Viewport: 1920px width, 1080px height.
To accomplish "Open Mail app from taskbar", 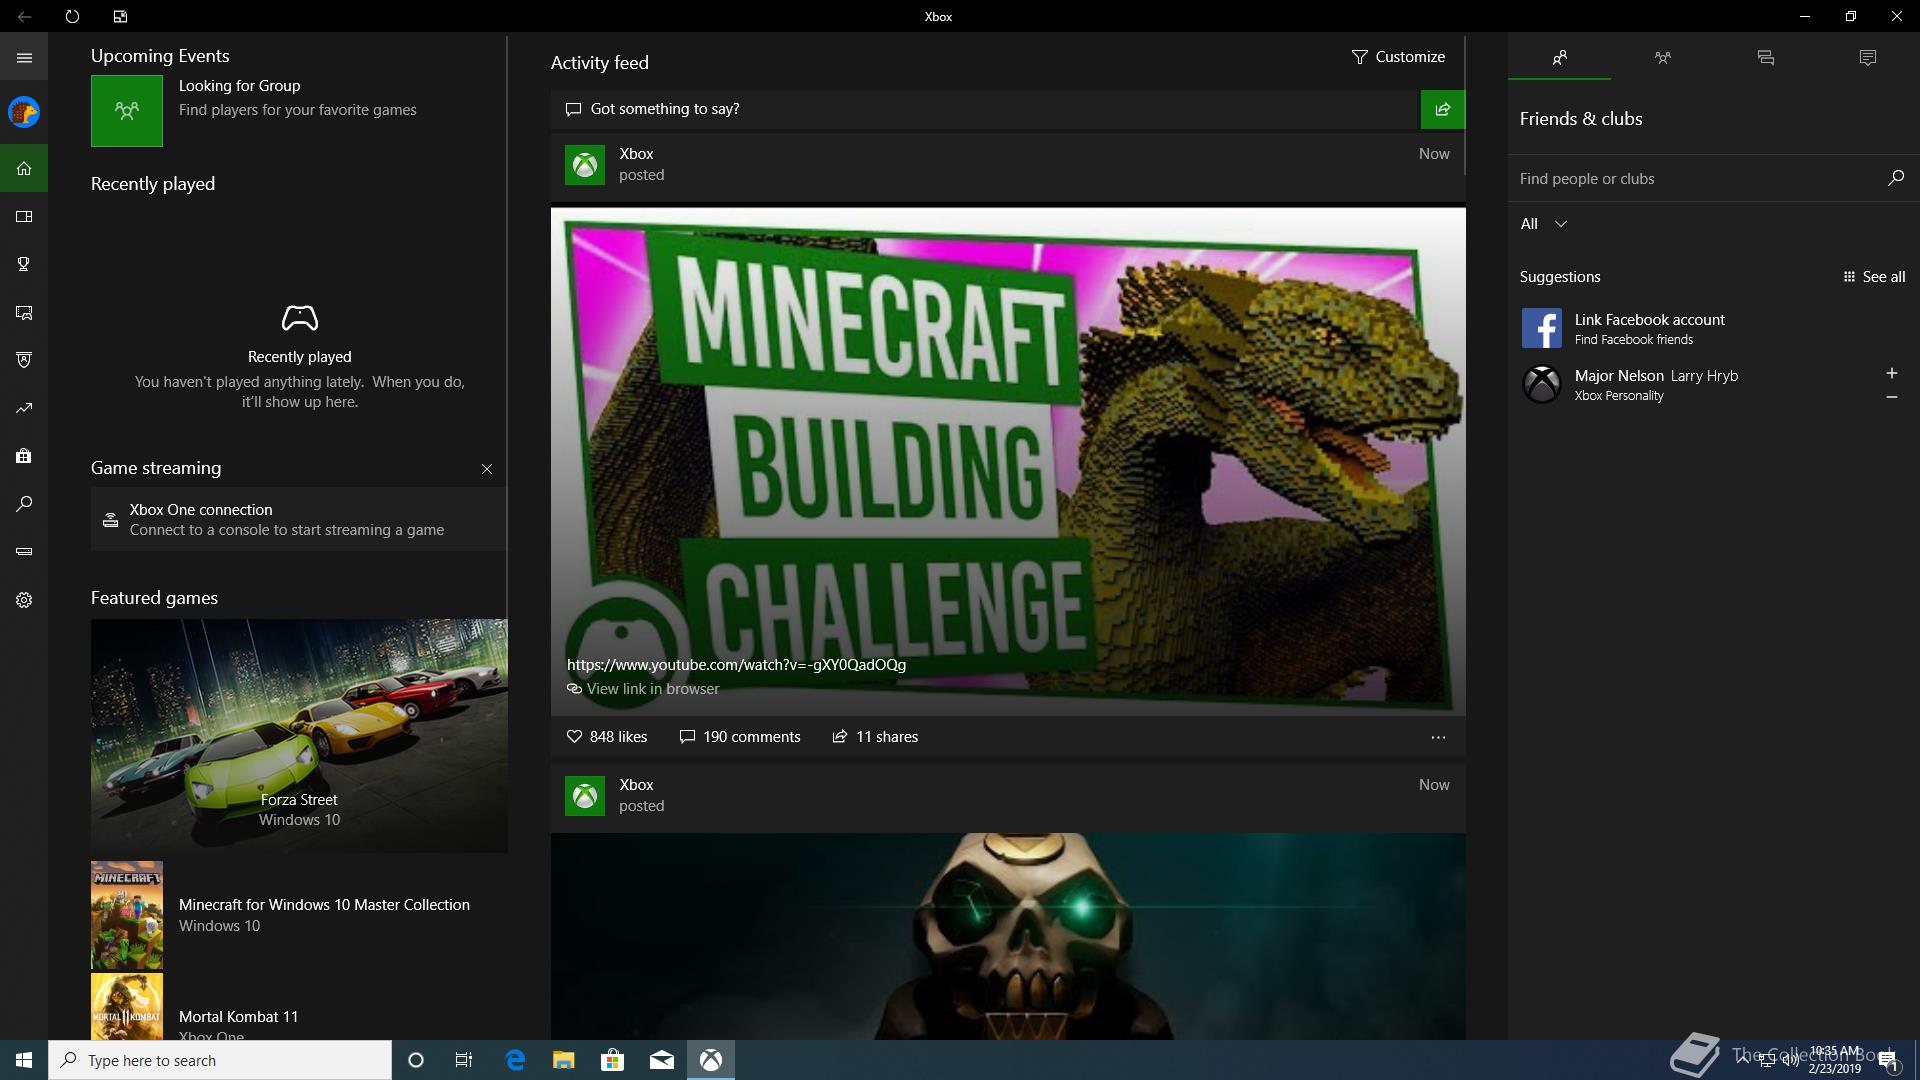I will tap(662, 1060).
